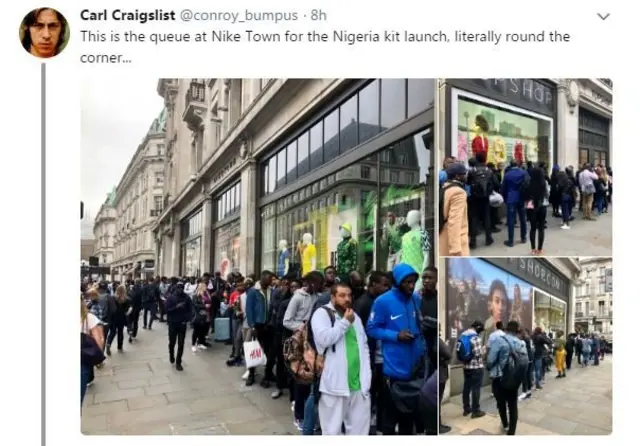Select the man in the blue Nike hoodie
The image size is (640, 446).
(x=397, y=326)
